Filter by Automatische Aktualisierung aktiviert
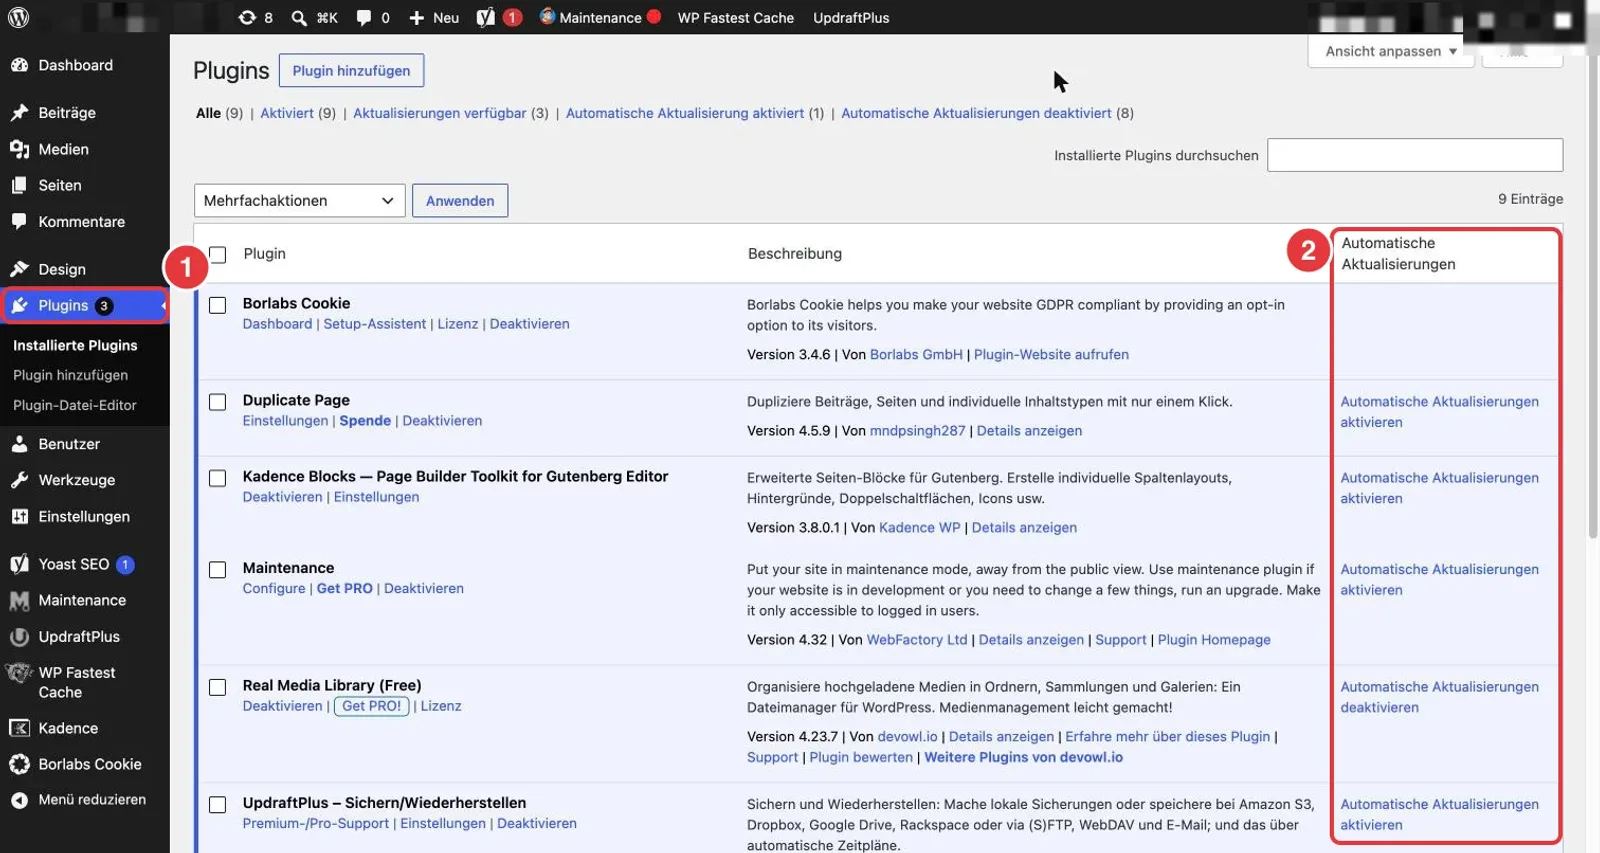This screenshot has height=853, width=1600. click(x=685, y=113)
